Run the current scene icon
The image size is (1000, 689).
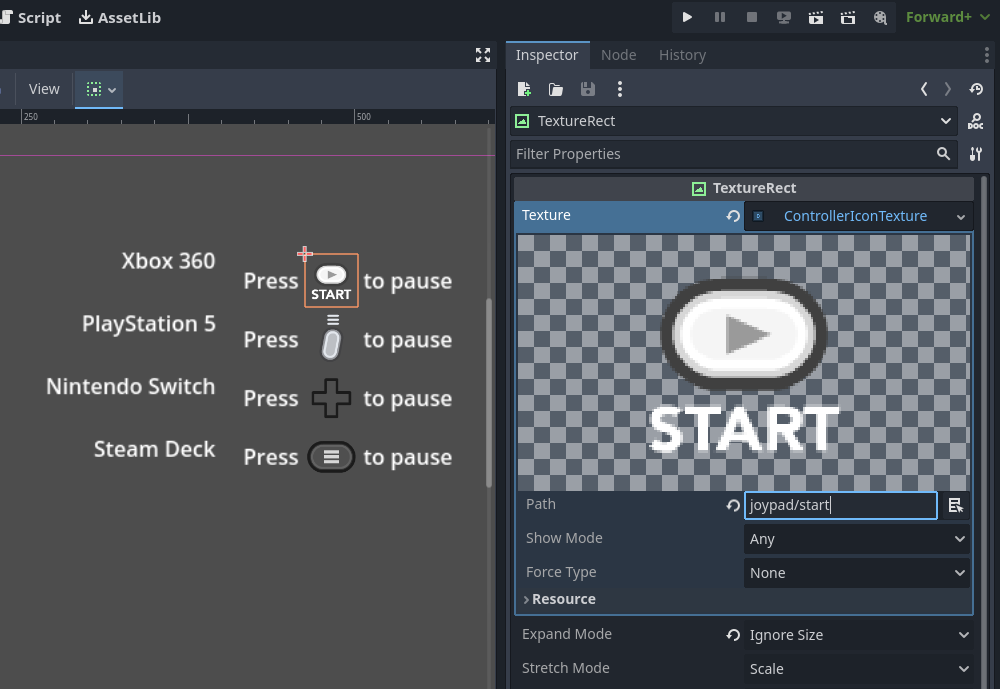point(816,17)
